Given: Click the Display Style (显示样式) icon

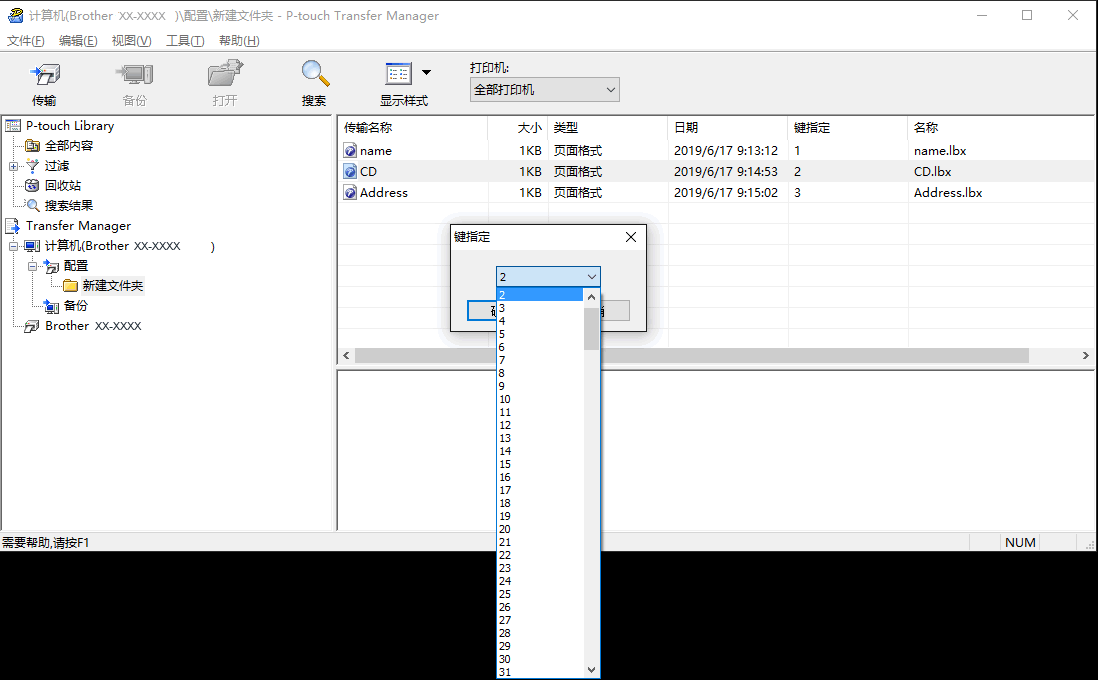Looking at the screenshot, I should [x=398, y=74].
